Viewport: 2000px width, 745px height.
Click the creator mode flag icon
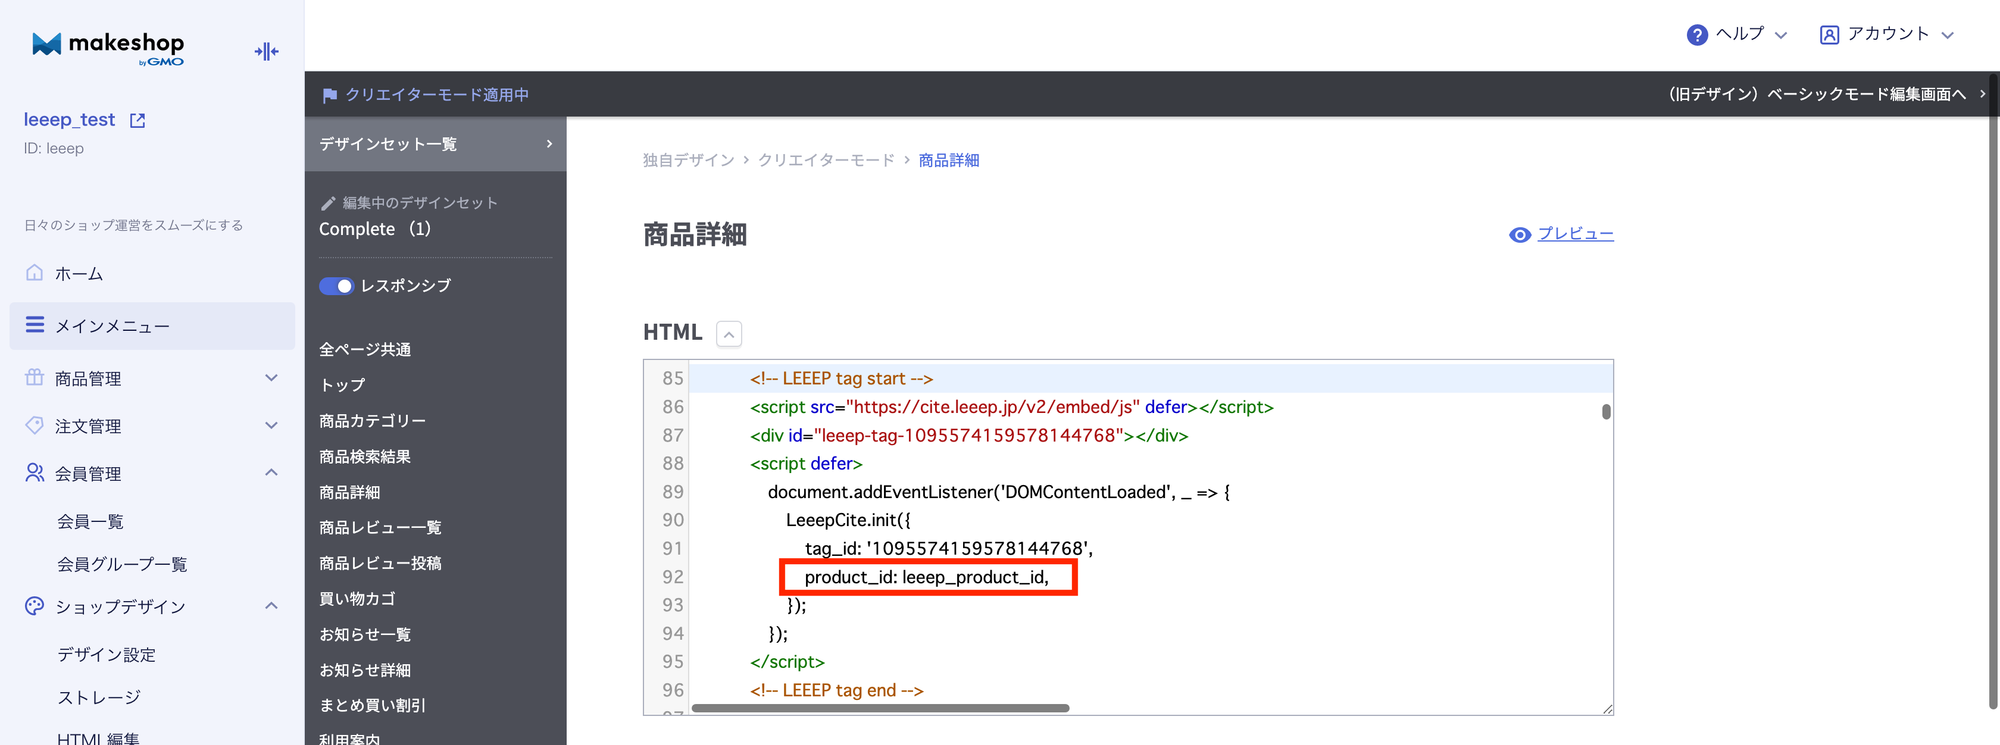point(330,95)
